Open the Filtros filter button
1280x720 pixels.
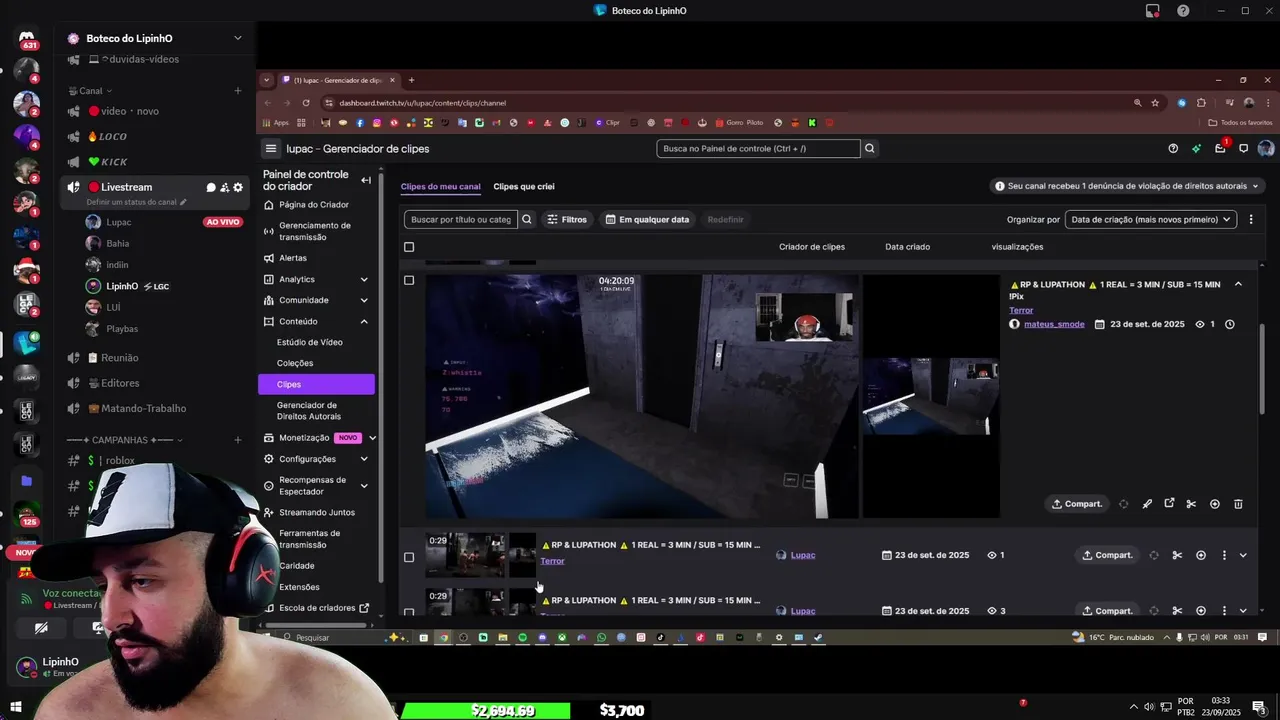(567, 219)
